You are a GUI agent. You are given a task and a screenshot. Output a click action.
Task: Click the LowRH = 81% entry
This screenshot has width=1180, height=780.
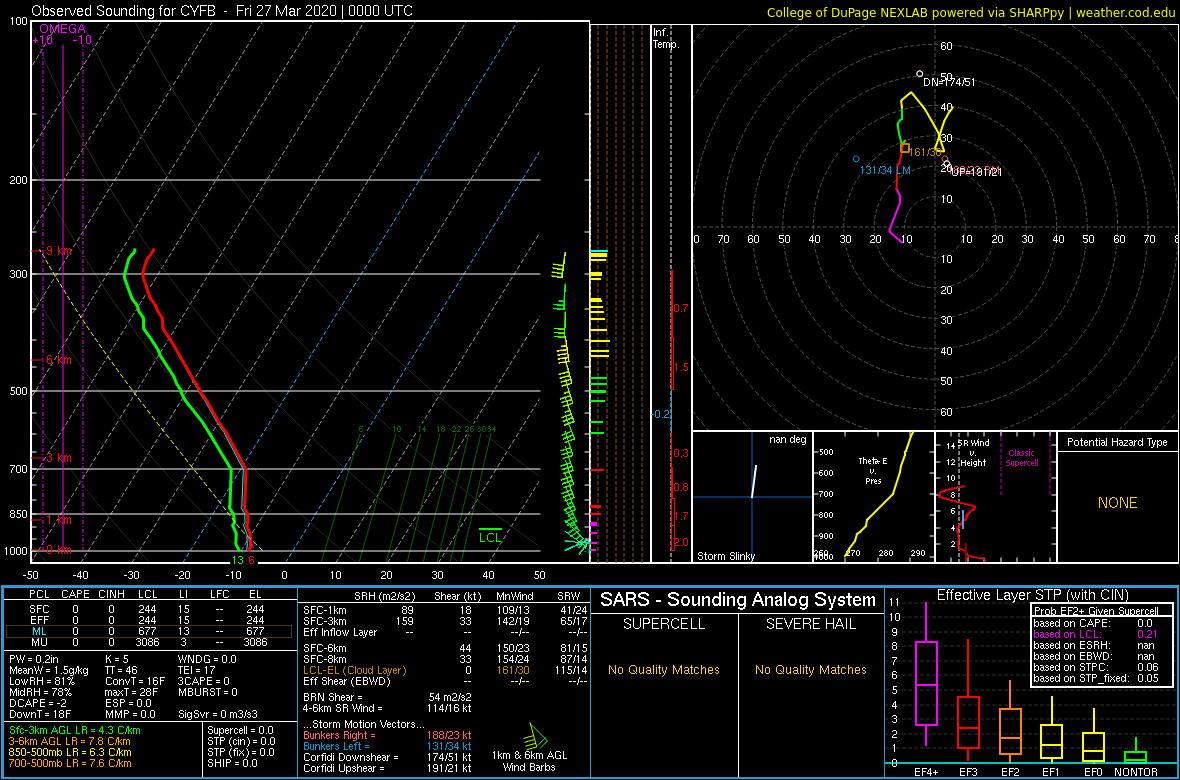coord(40,682)
